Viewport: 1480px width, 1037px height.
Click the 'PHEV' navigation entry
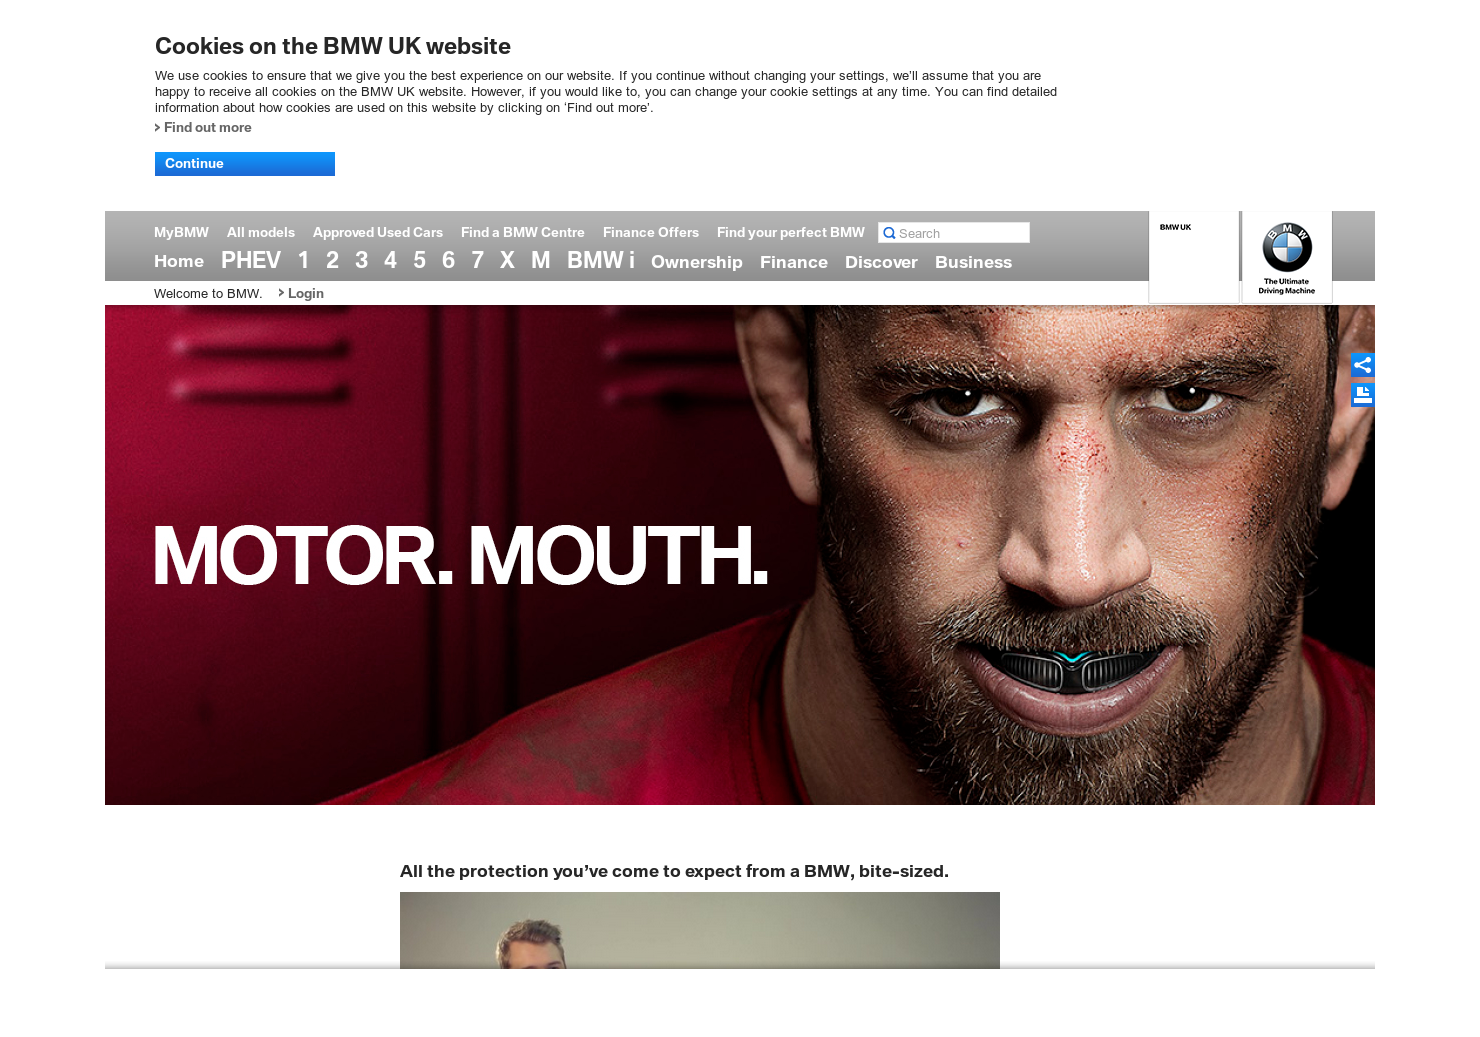click(250, 260)
